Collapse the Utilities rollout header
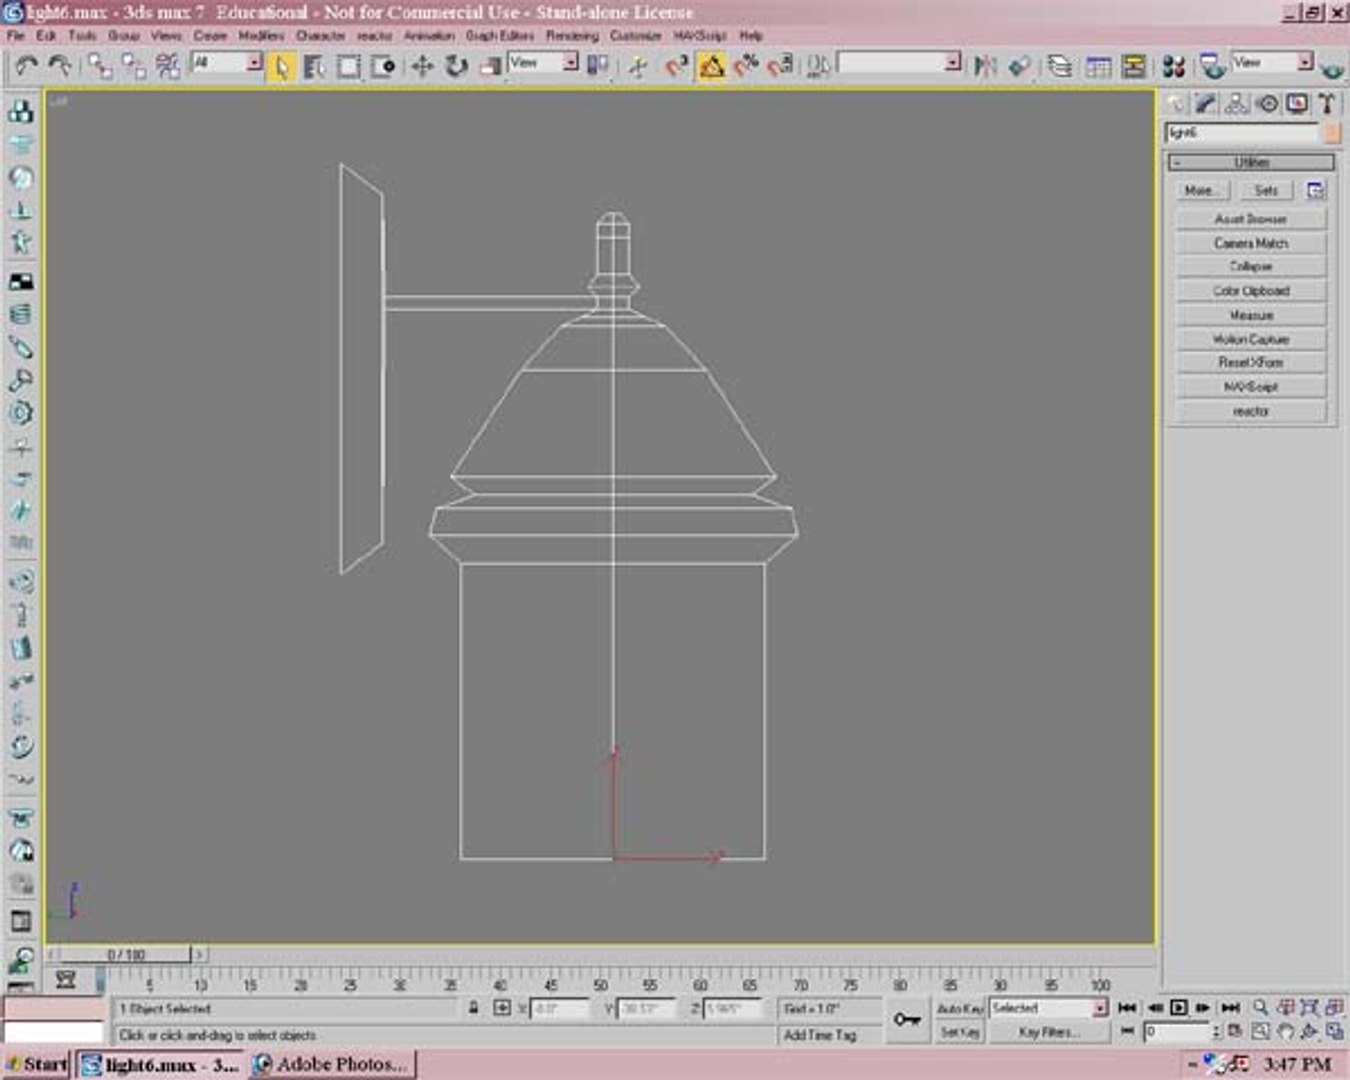Image resolution: width=1350 pixels, height=1080 pixels. (1251, 162)
